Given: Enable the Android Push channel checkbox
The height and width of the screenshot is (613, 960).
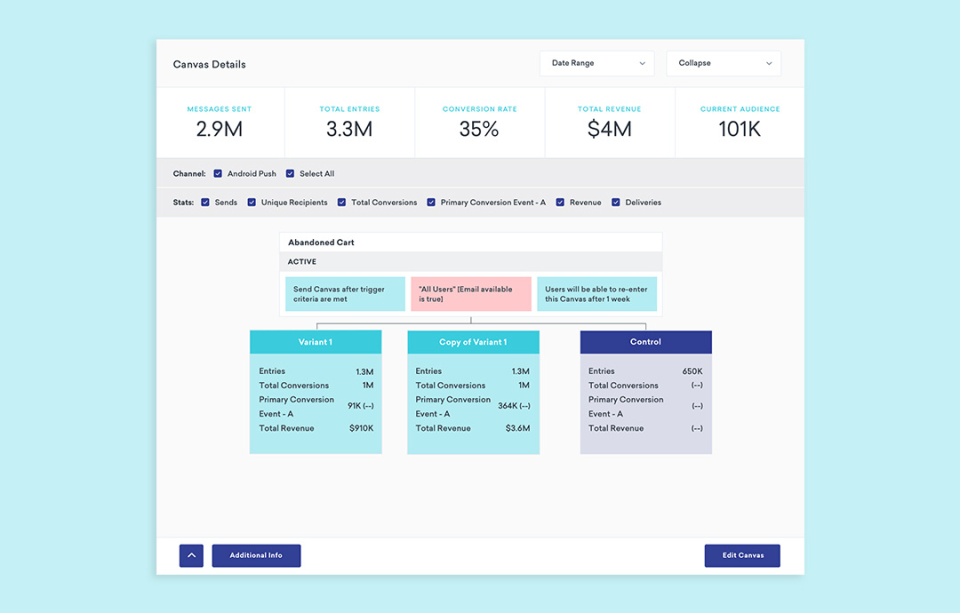Looking at the screenshot, I should [218, 173].
